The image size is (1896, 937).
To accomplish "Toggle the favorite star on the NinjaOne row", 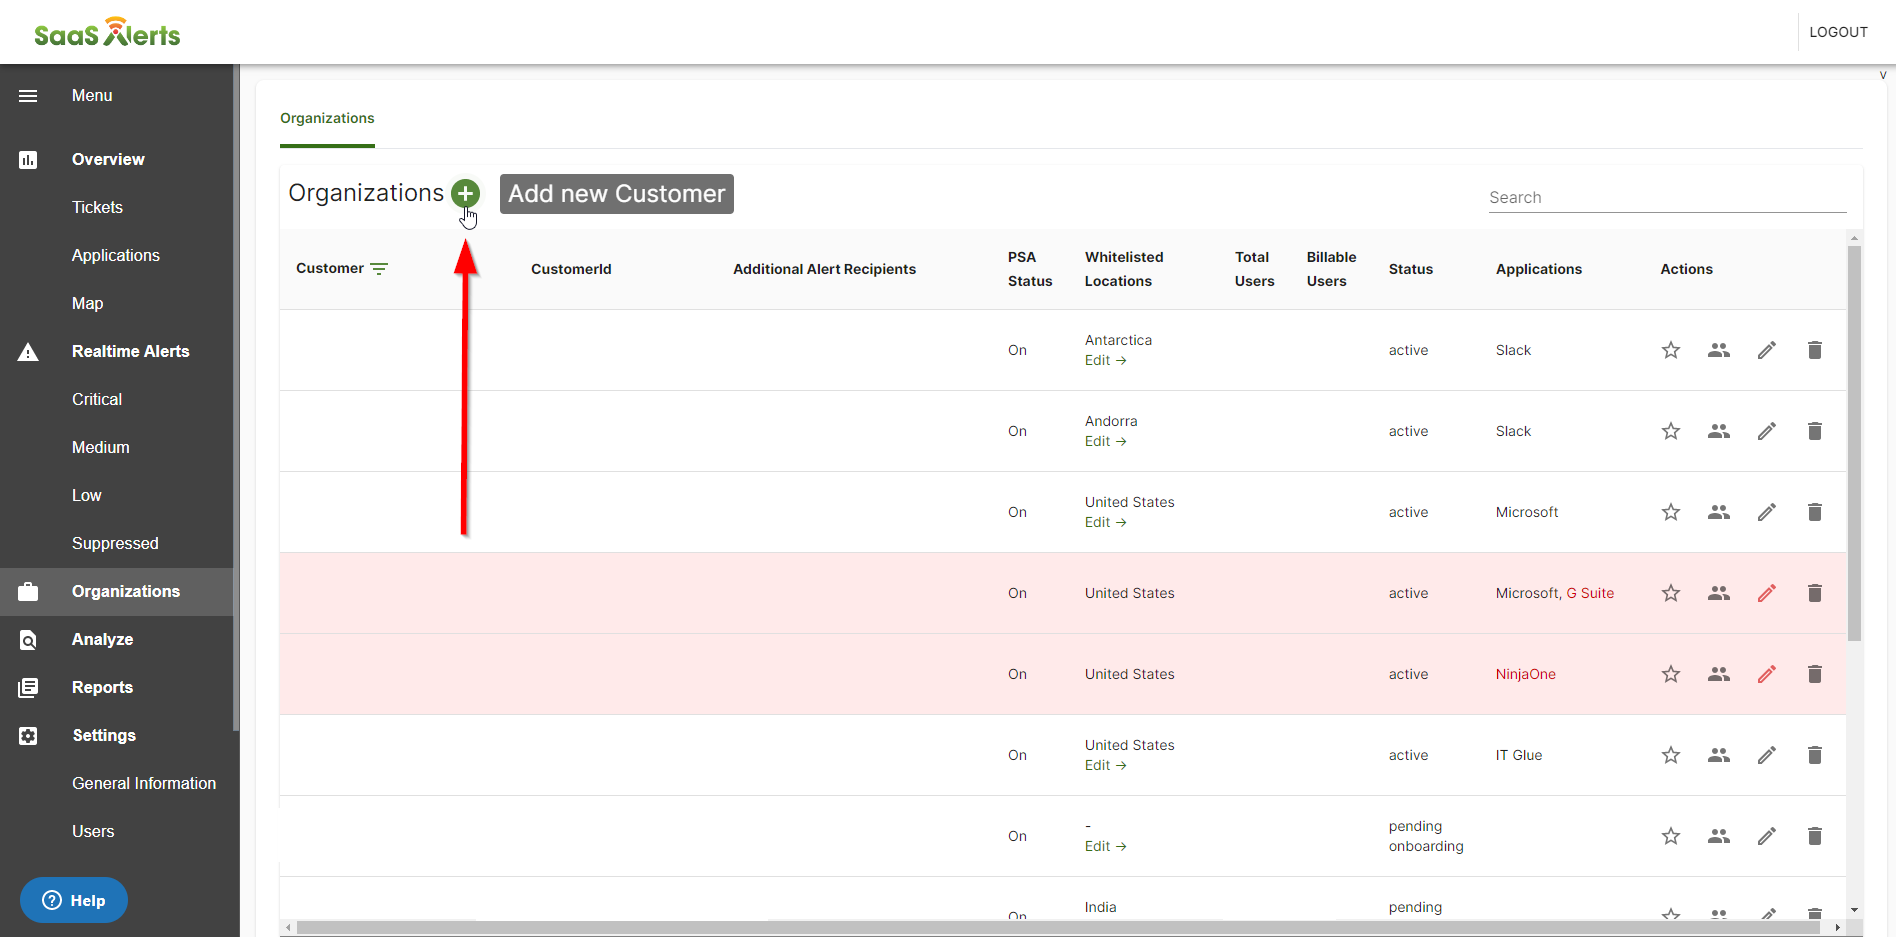I will pos(1670,674).
